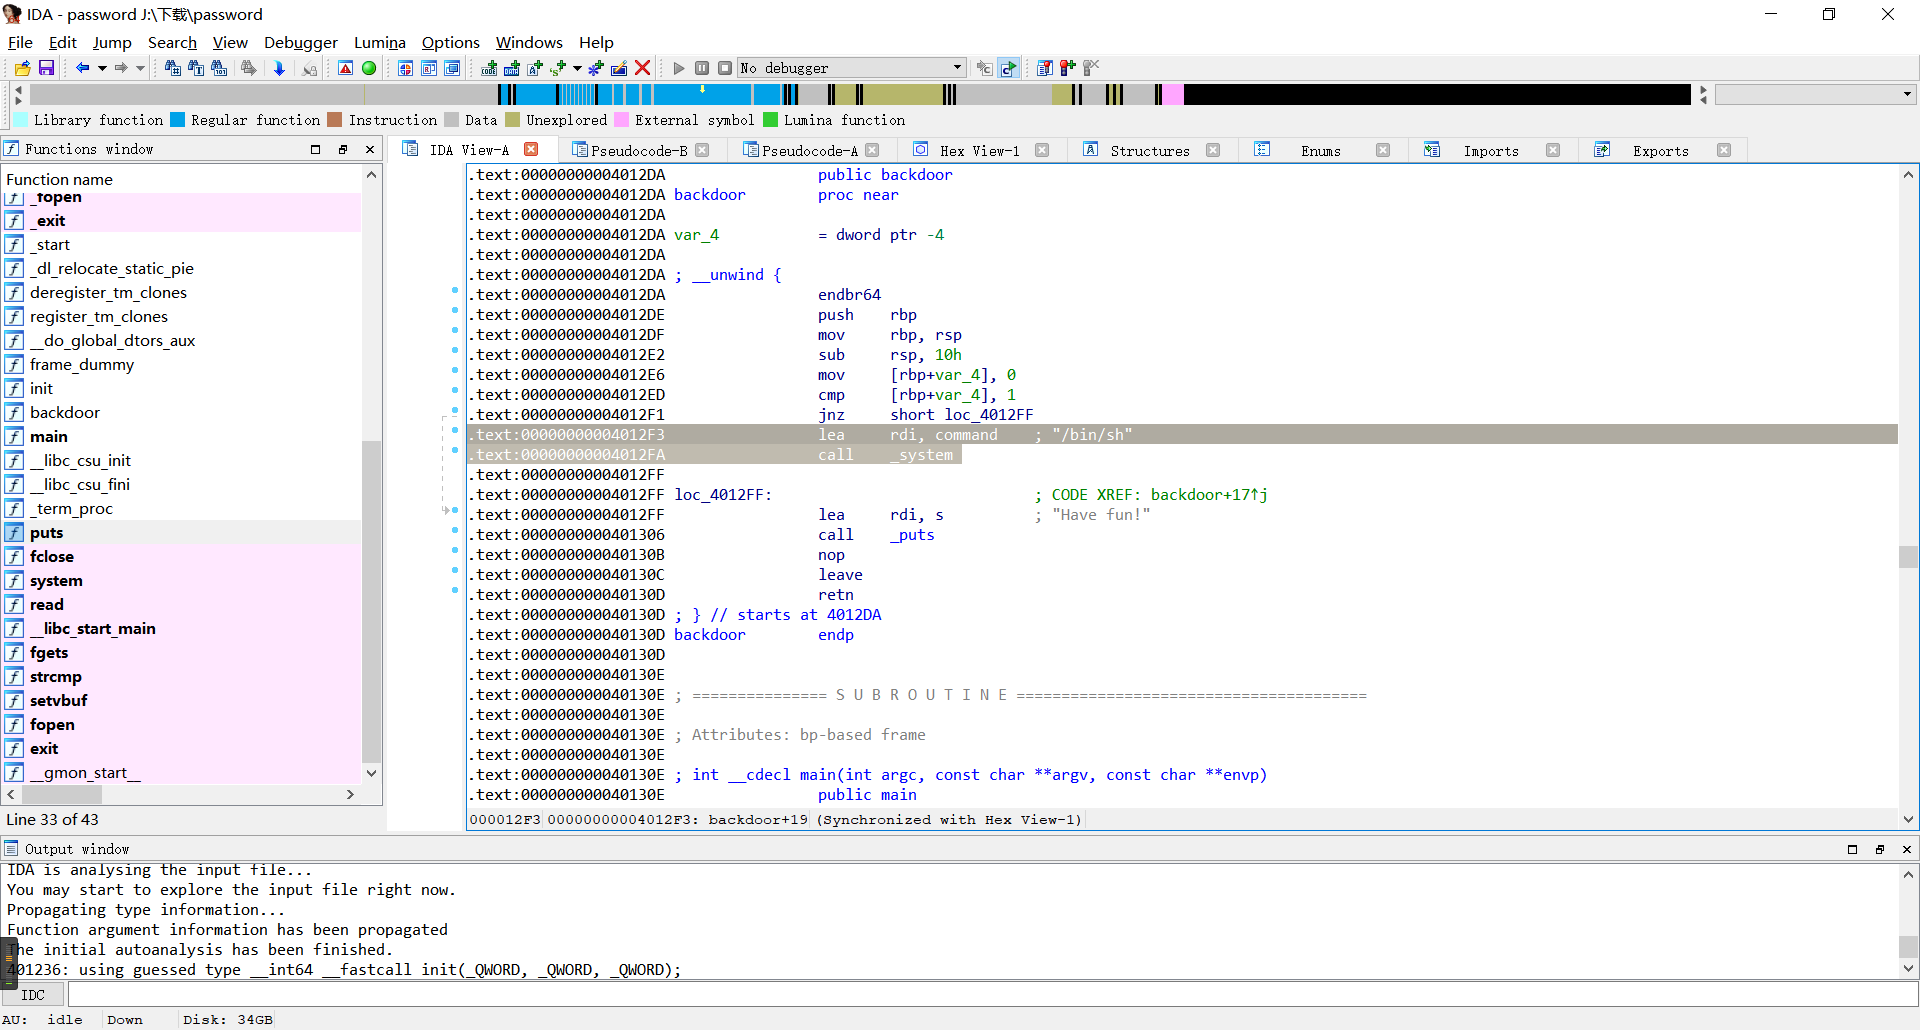Viewport: 1920px width, 1030px height.
Task: Open the Debugger menu
Action: click(x=300, y=42)
